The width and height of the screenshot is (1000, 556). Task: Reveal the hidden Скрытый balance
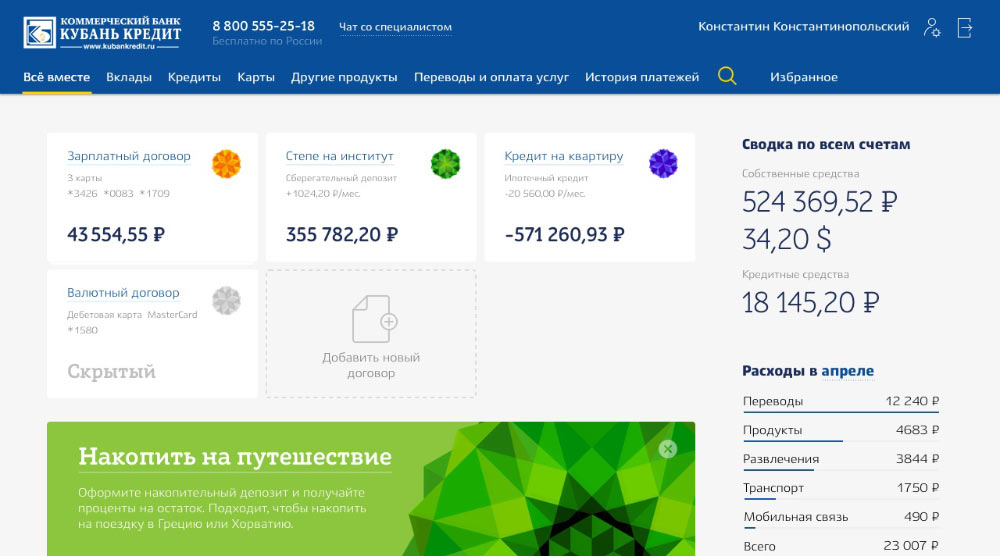click(x=111, y=372)
